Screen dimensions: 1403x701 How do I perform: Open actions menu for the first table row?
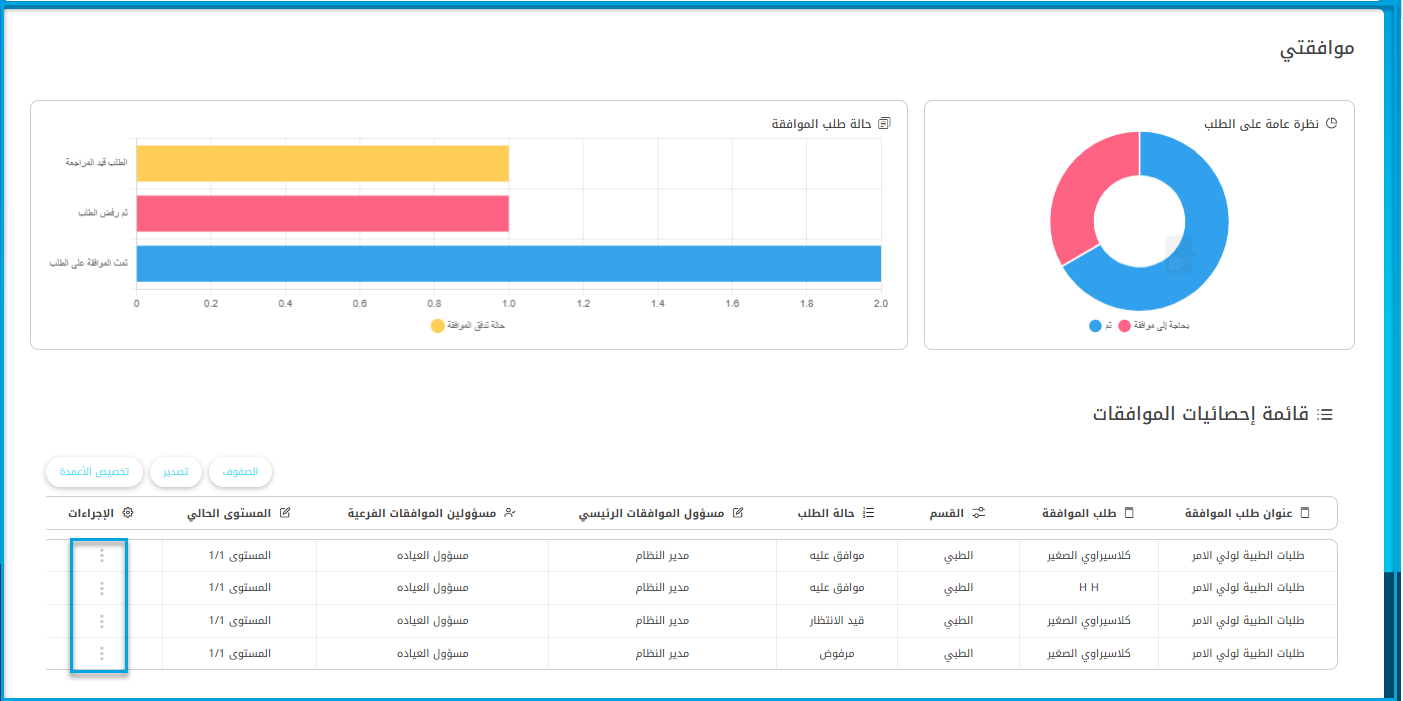click(x=101, y=556)
